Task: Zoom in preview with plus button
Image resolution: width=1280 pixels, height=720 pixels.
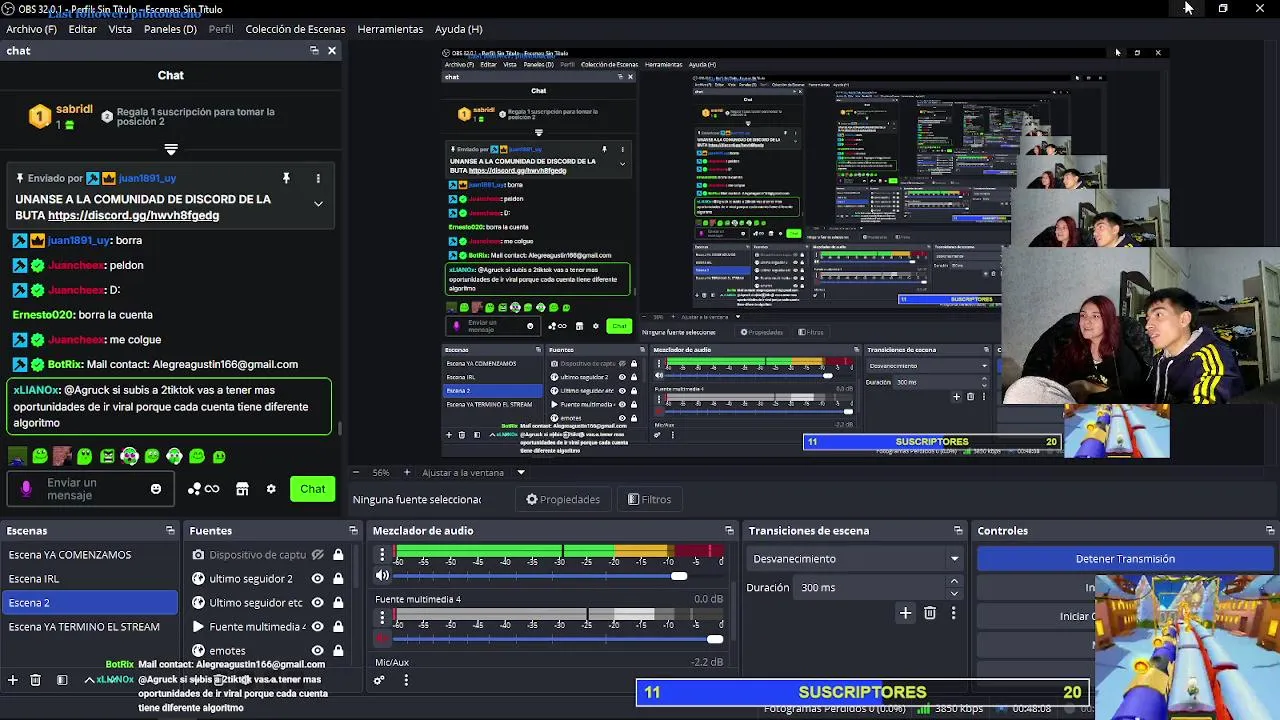Action: tap(406, 472)
